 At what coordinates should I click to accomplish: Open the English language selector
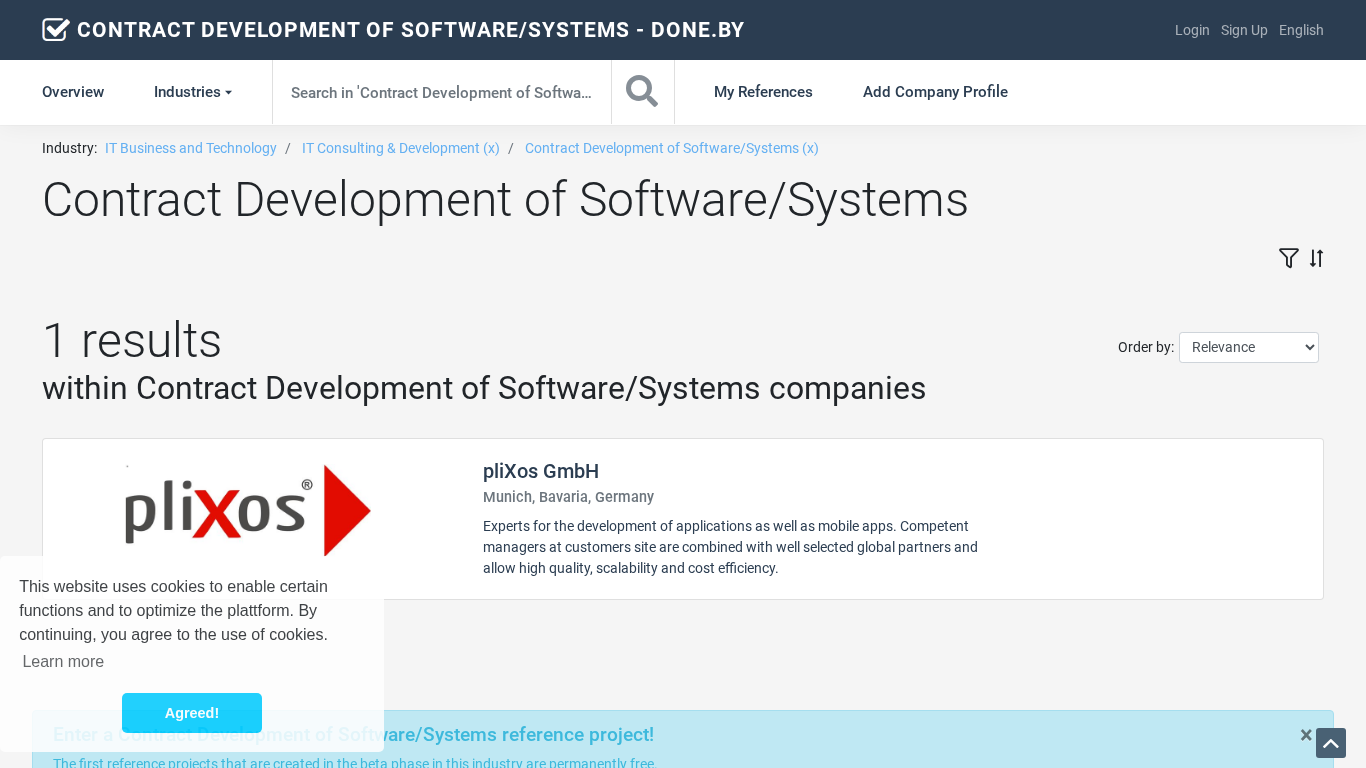1301,30
